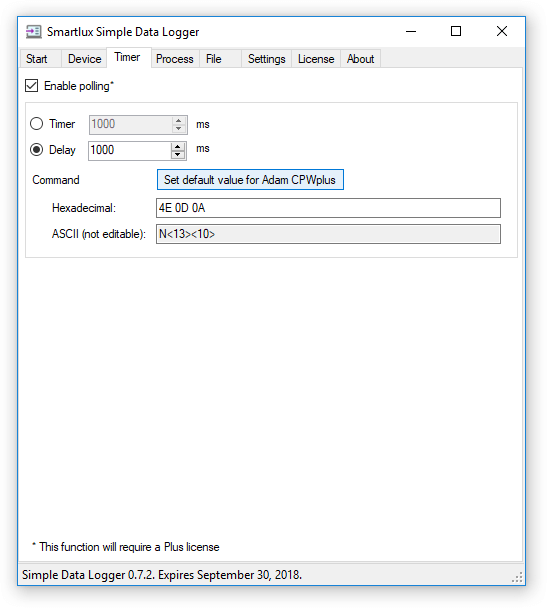This screenshot has height=608, width=547.
Task: Decrease the Delay value with down arrow
Action: (x=178, y=154)
